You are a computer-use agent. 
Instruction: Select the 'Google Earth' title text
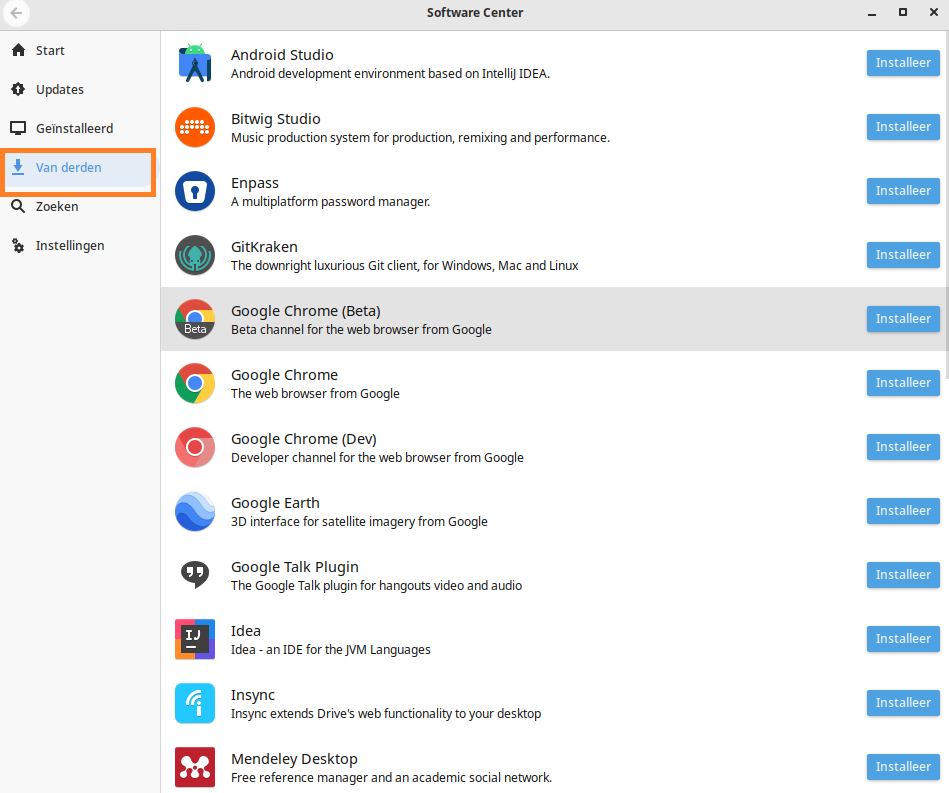pos(275,503)
